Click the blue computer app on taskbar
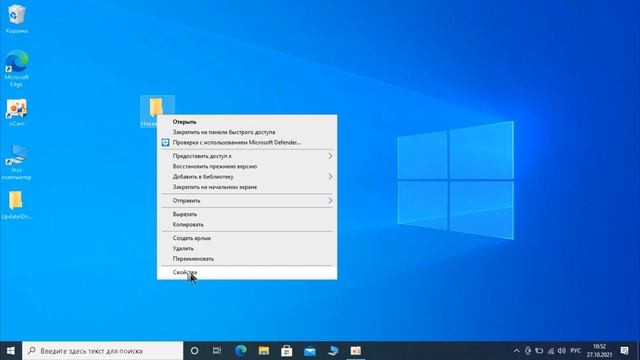 pos(333,351)
